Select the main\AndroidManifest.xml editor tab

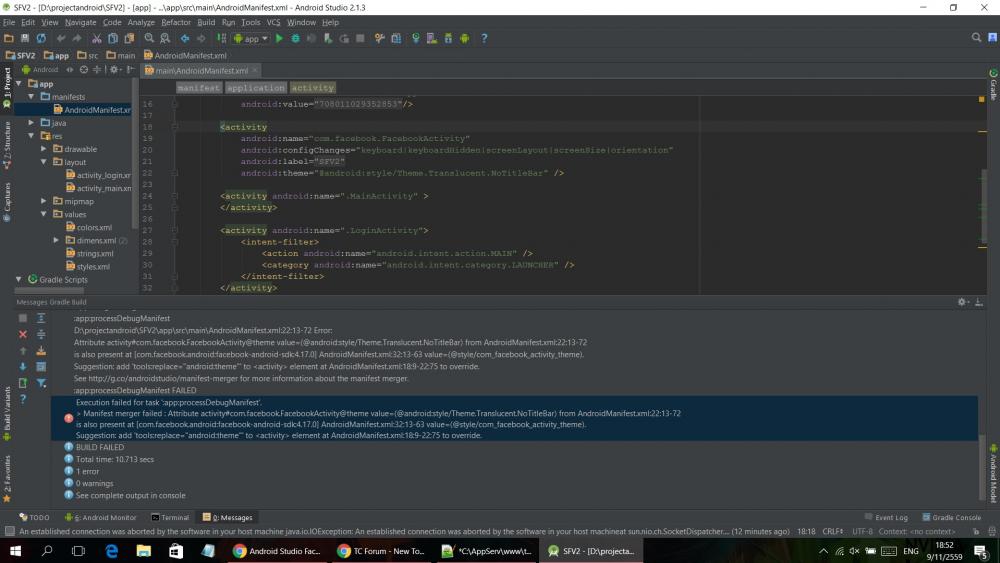tap(201, 70)
